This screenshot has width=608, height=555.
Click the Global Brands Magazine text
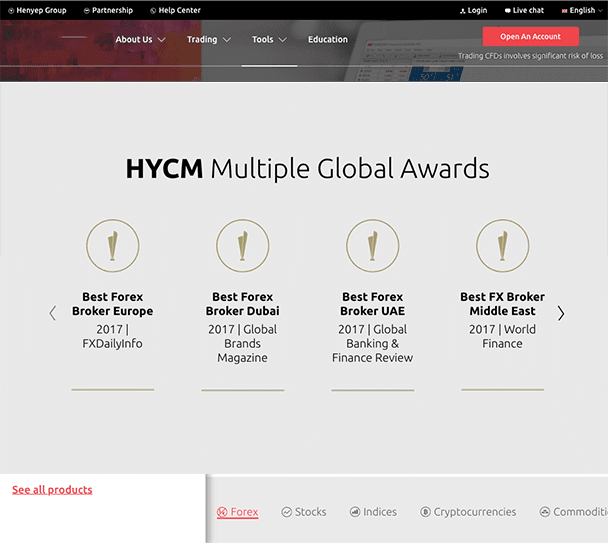pos(243,344)
